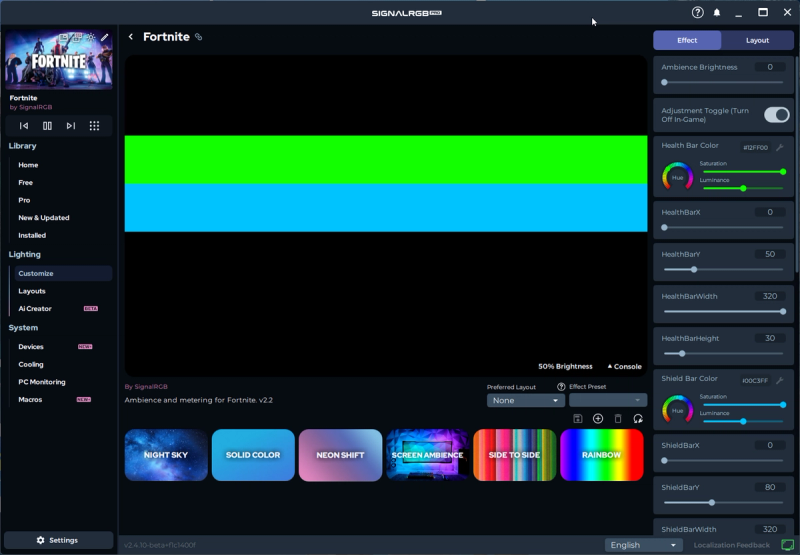Expand the Effect Preset dropdown
The width and height of the screenshot is (800, 555).
tap(608, 400)
